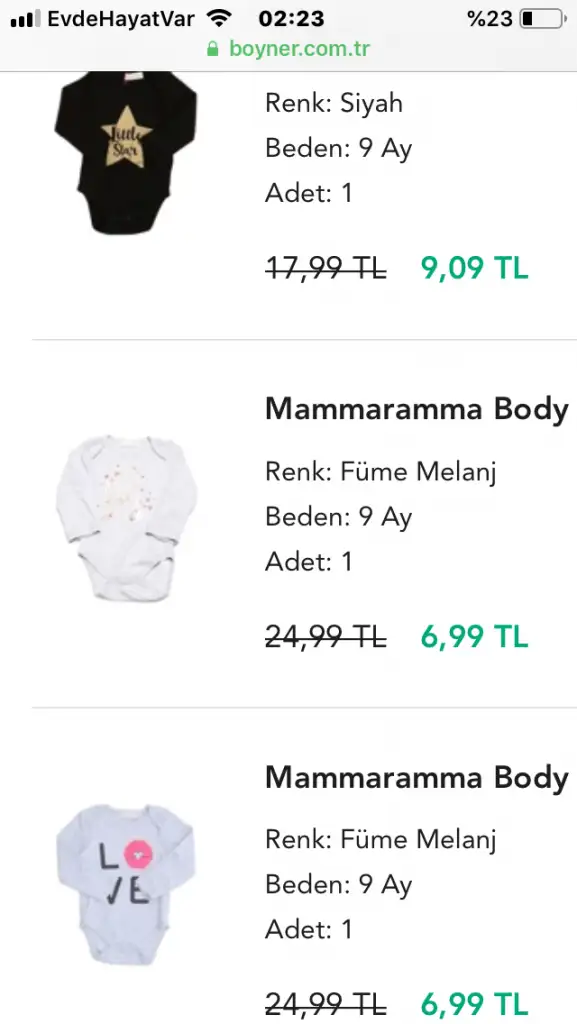Viewport: 577px width, 1024px height.
Task: Open the white dotted bodysuit thumbnail
Action: click(x=125, y=519)
